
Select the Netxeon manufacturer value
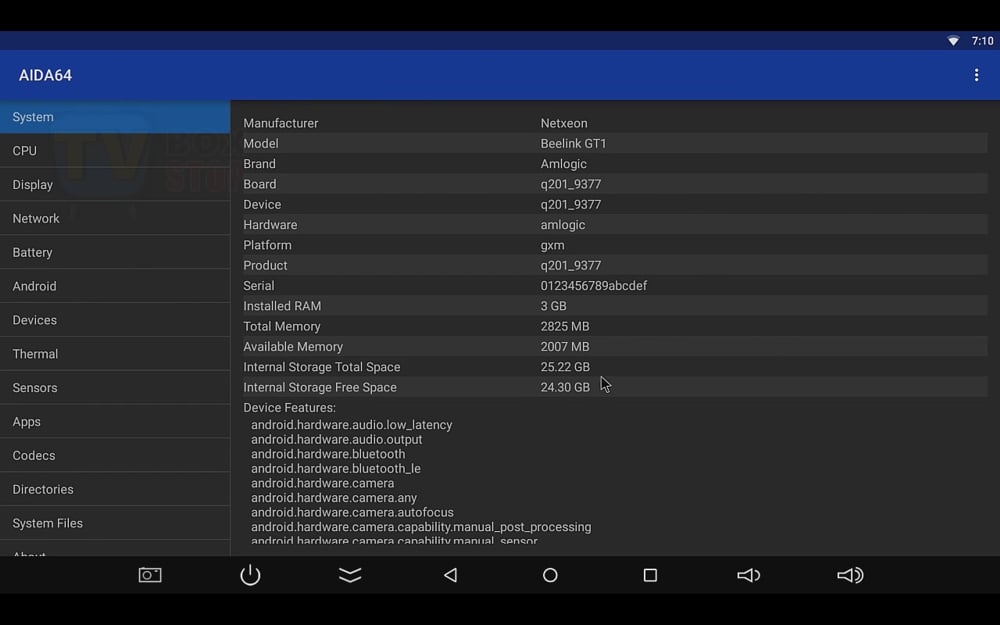[564, 123]
